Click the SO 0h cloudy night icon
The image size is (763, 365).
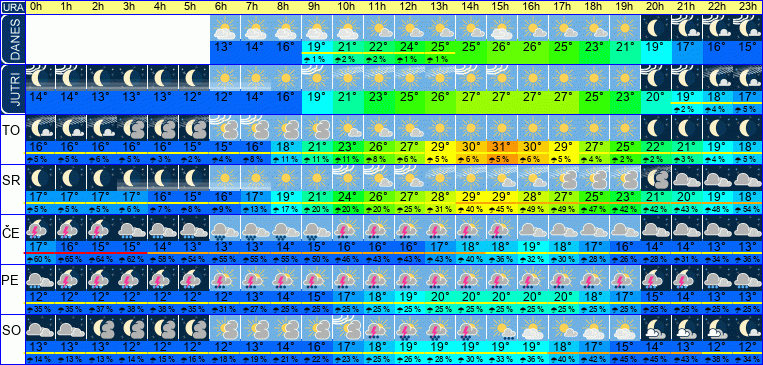(x=40, y=327)
